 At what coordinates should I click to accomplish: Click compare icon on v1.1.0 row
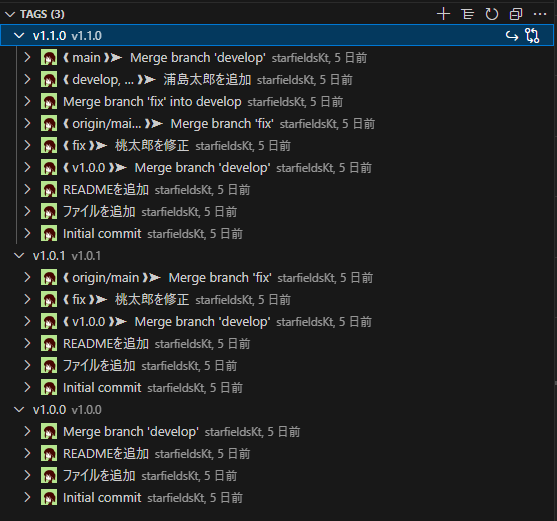[x=532, y=36]
